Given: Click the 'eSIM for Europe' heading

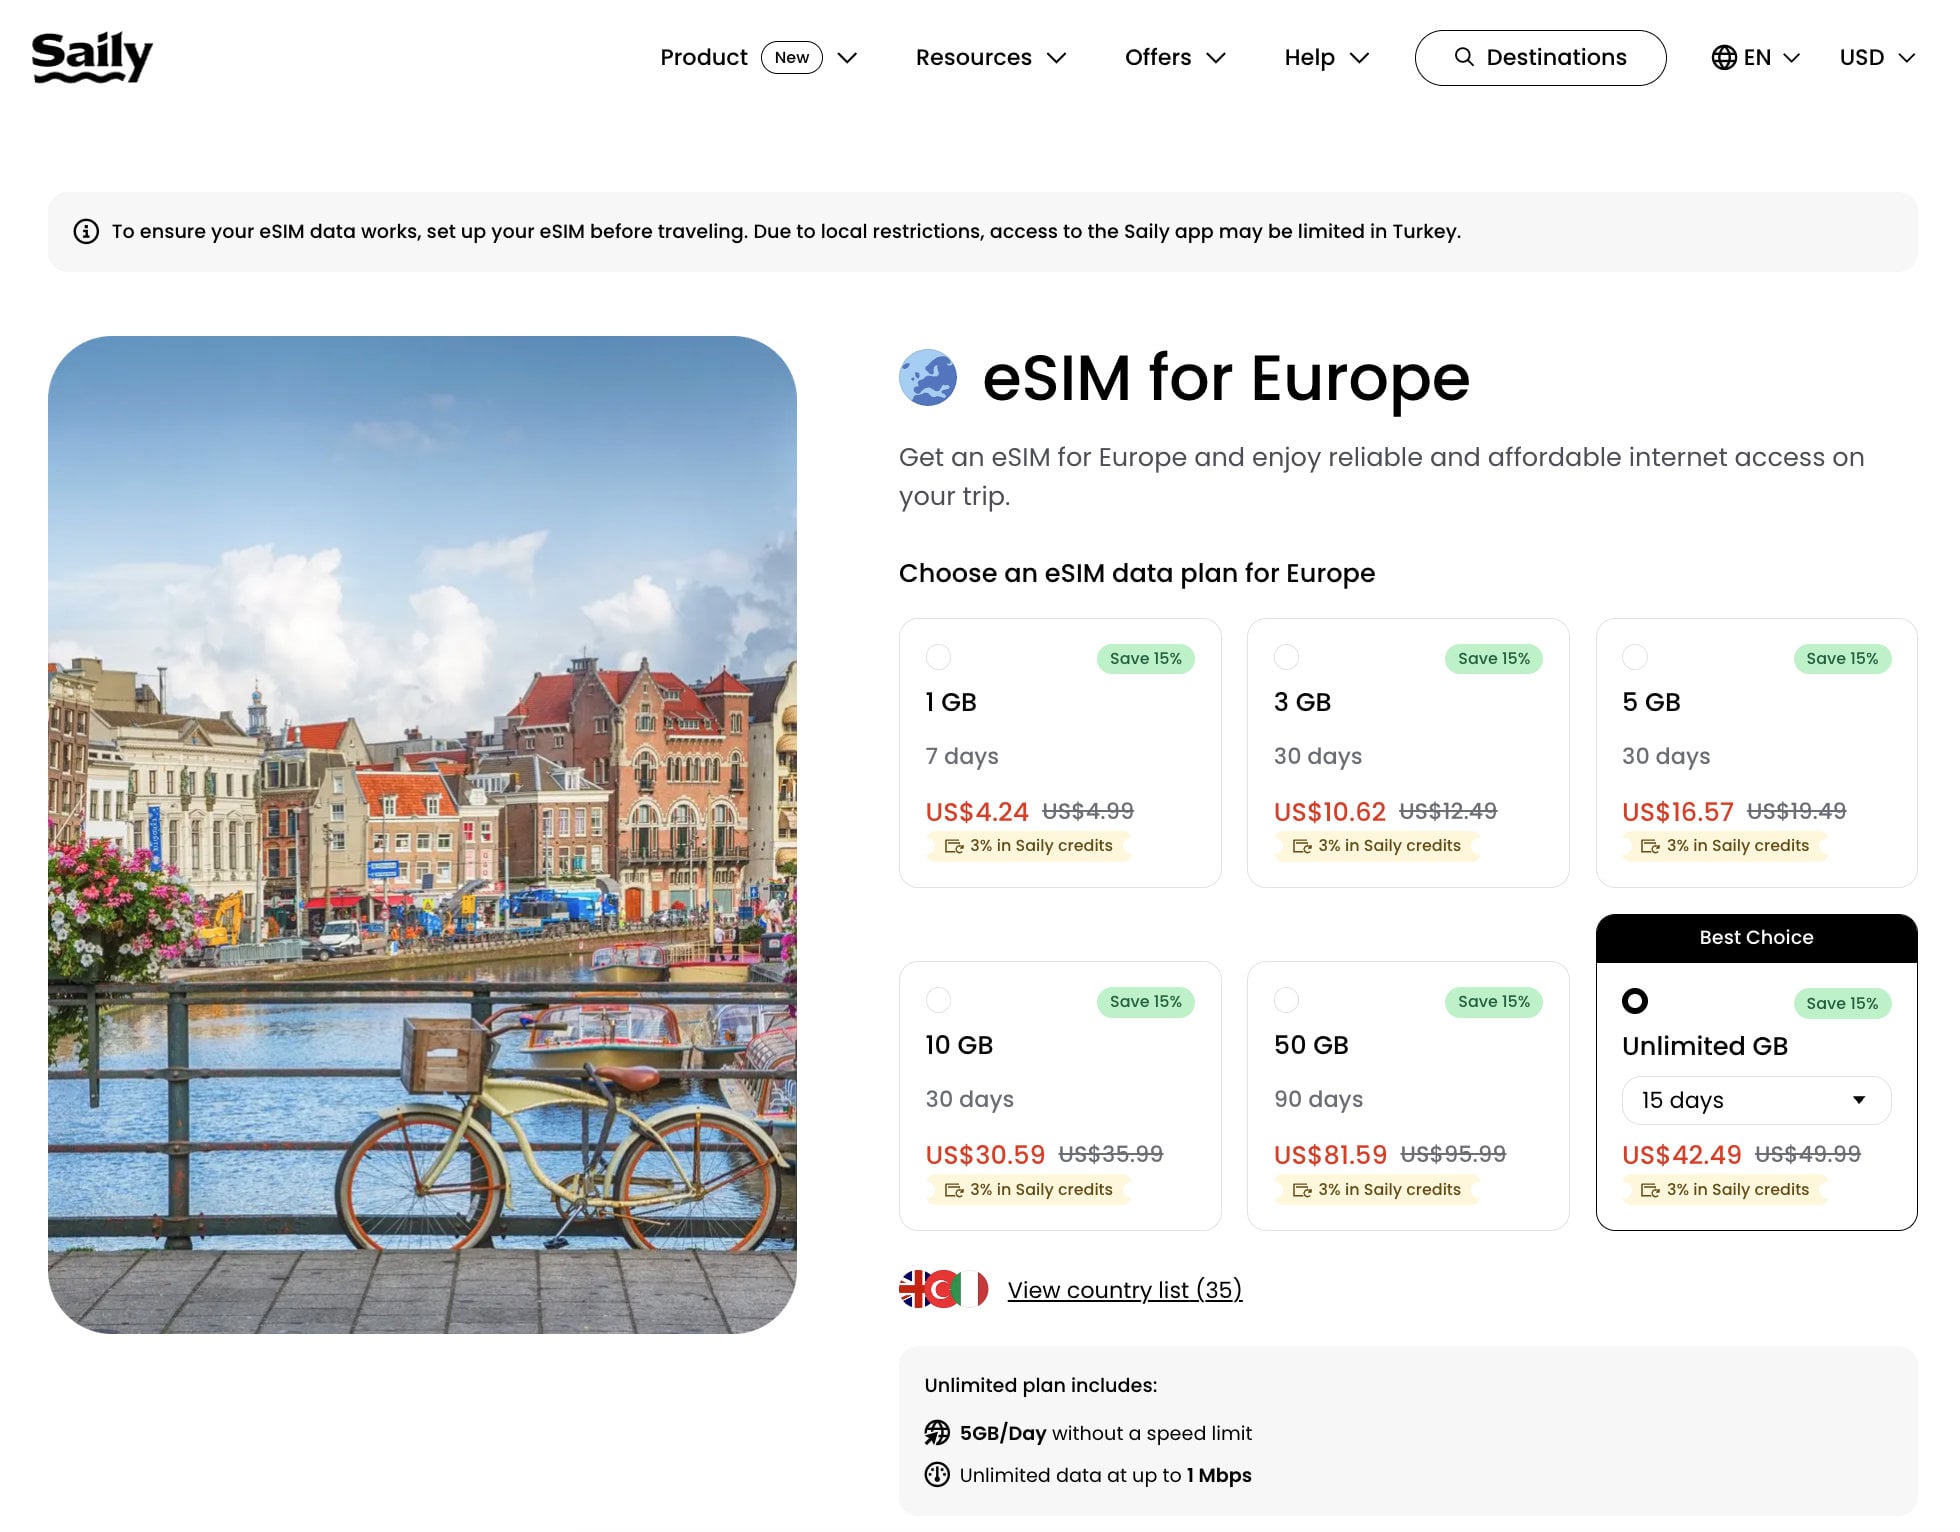Looking at the screenshot, I should click(x=1226, y=378).
